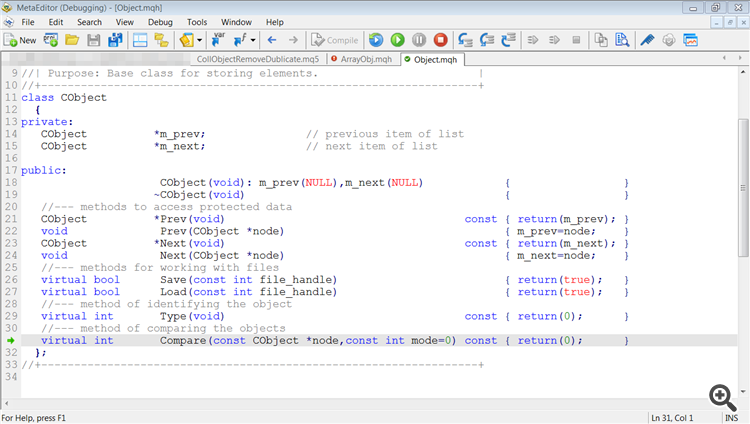This screenshot has width=750, height=424.
Task: Open the Edit menu
Action: 55,22
